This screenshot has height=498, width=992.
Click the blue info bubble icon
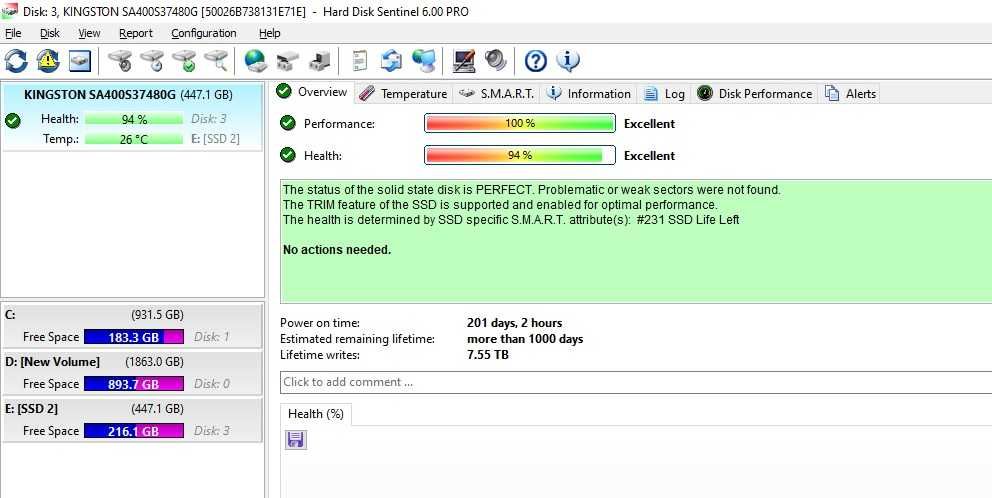coord(567,61)
